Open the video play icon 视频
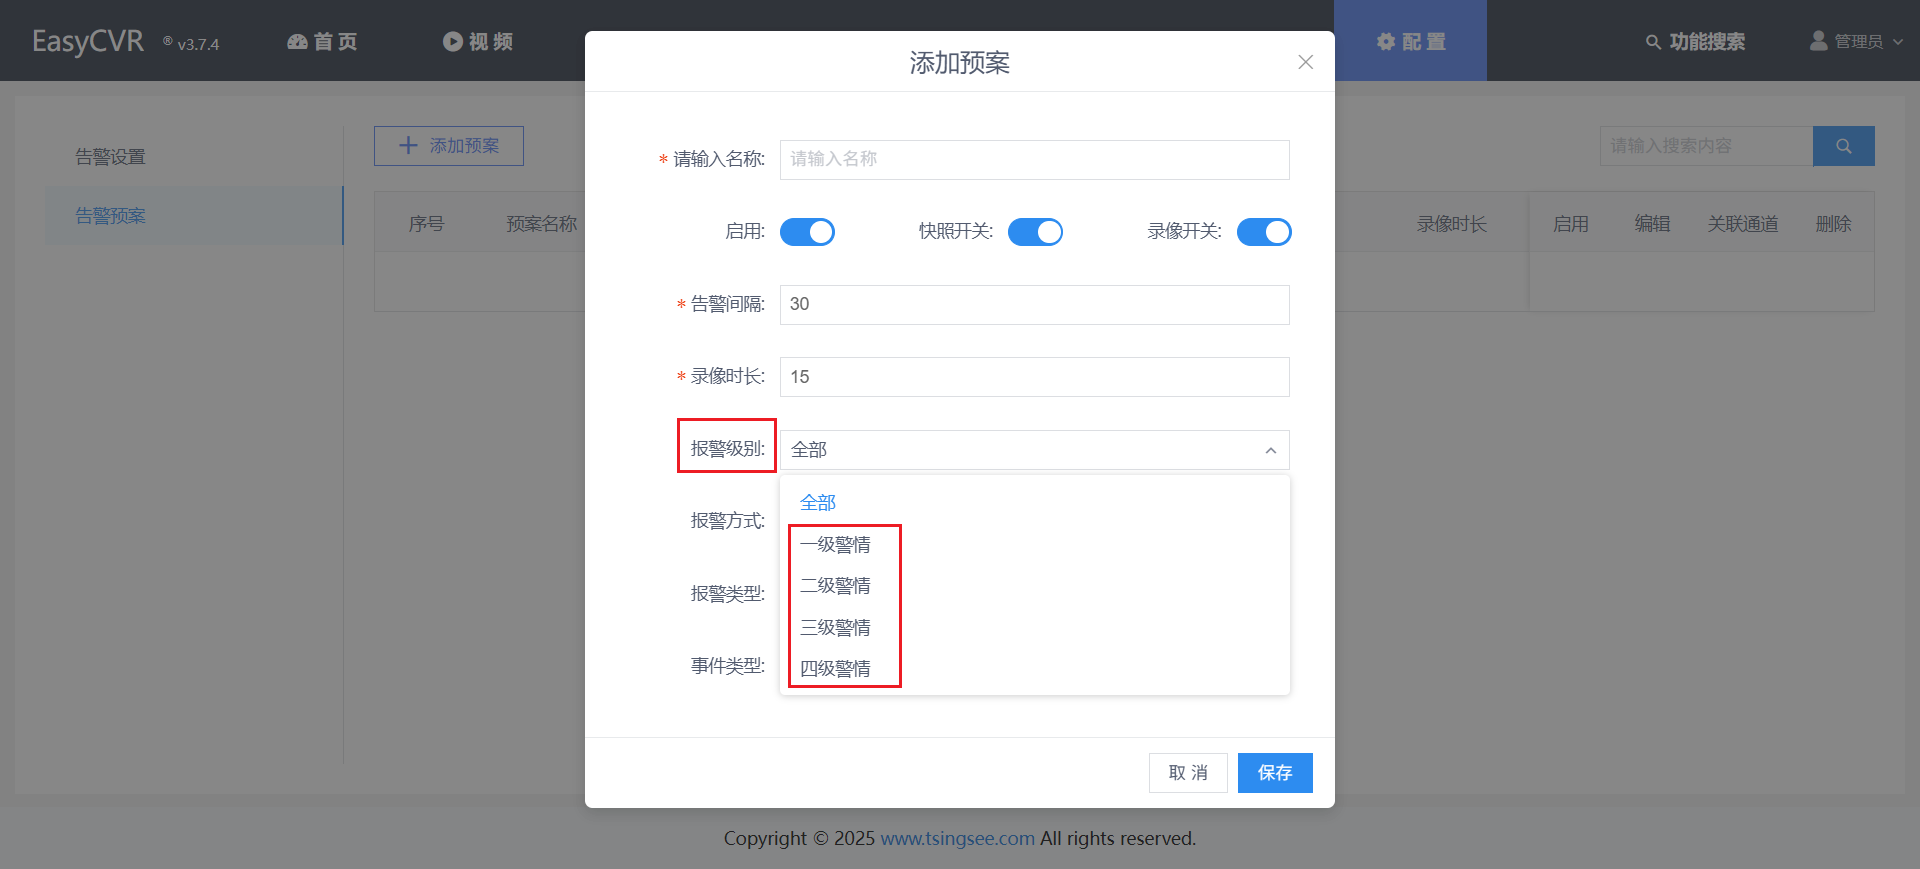1920x869 pixels. pos(453,42)
